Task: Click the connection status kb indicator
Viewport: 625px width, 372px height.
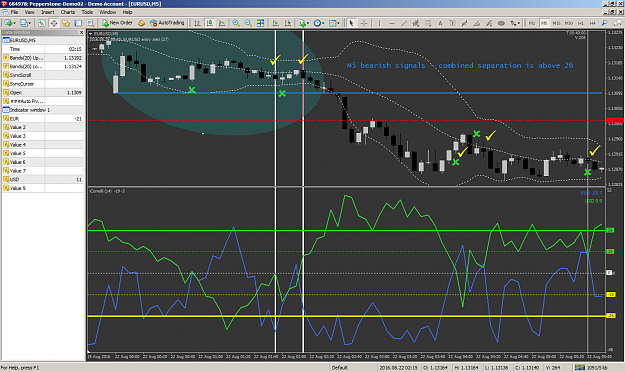Action: 591,368
